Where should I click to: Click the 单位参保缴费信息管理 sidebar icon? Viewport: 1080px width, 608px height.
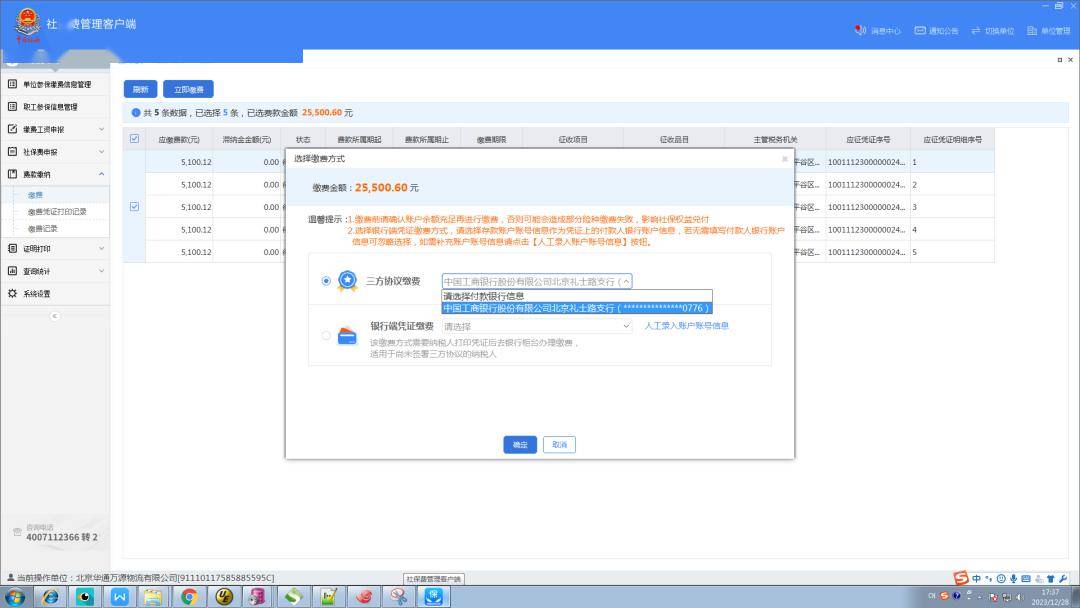tap(12, 84)
